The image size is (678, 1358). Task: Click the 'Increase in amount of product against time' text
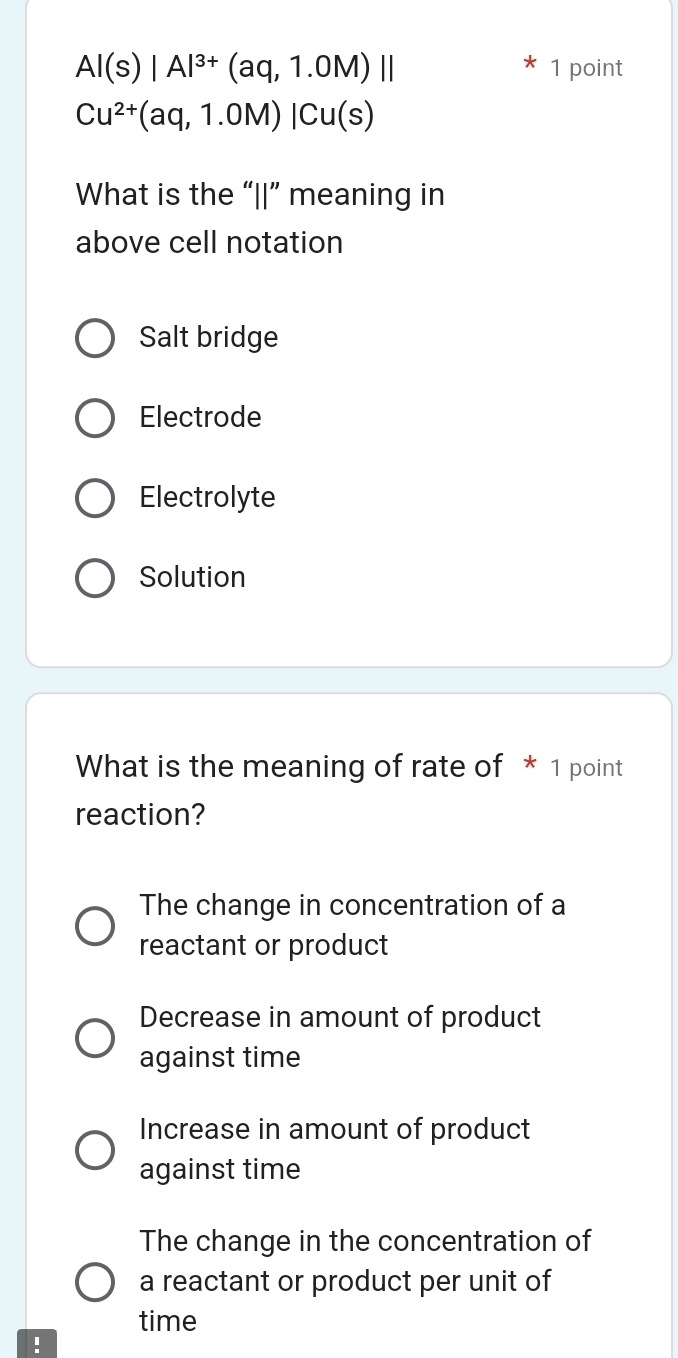click(335, 1149)
